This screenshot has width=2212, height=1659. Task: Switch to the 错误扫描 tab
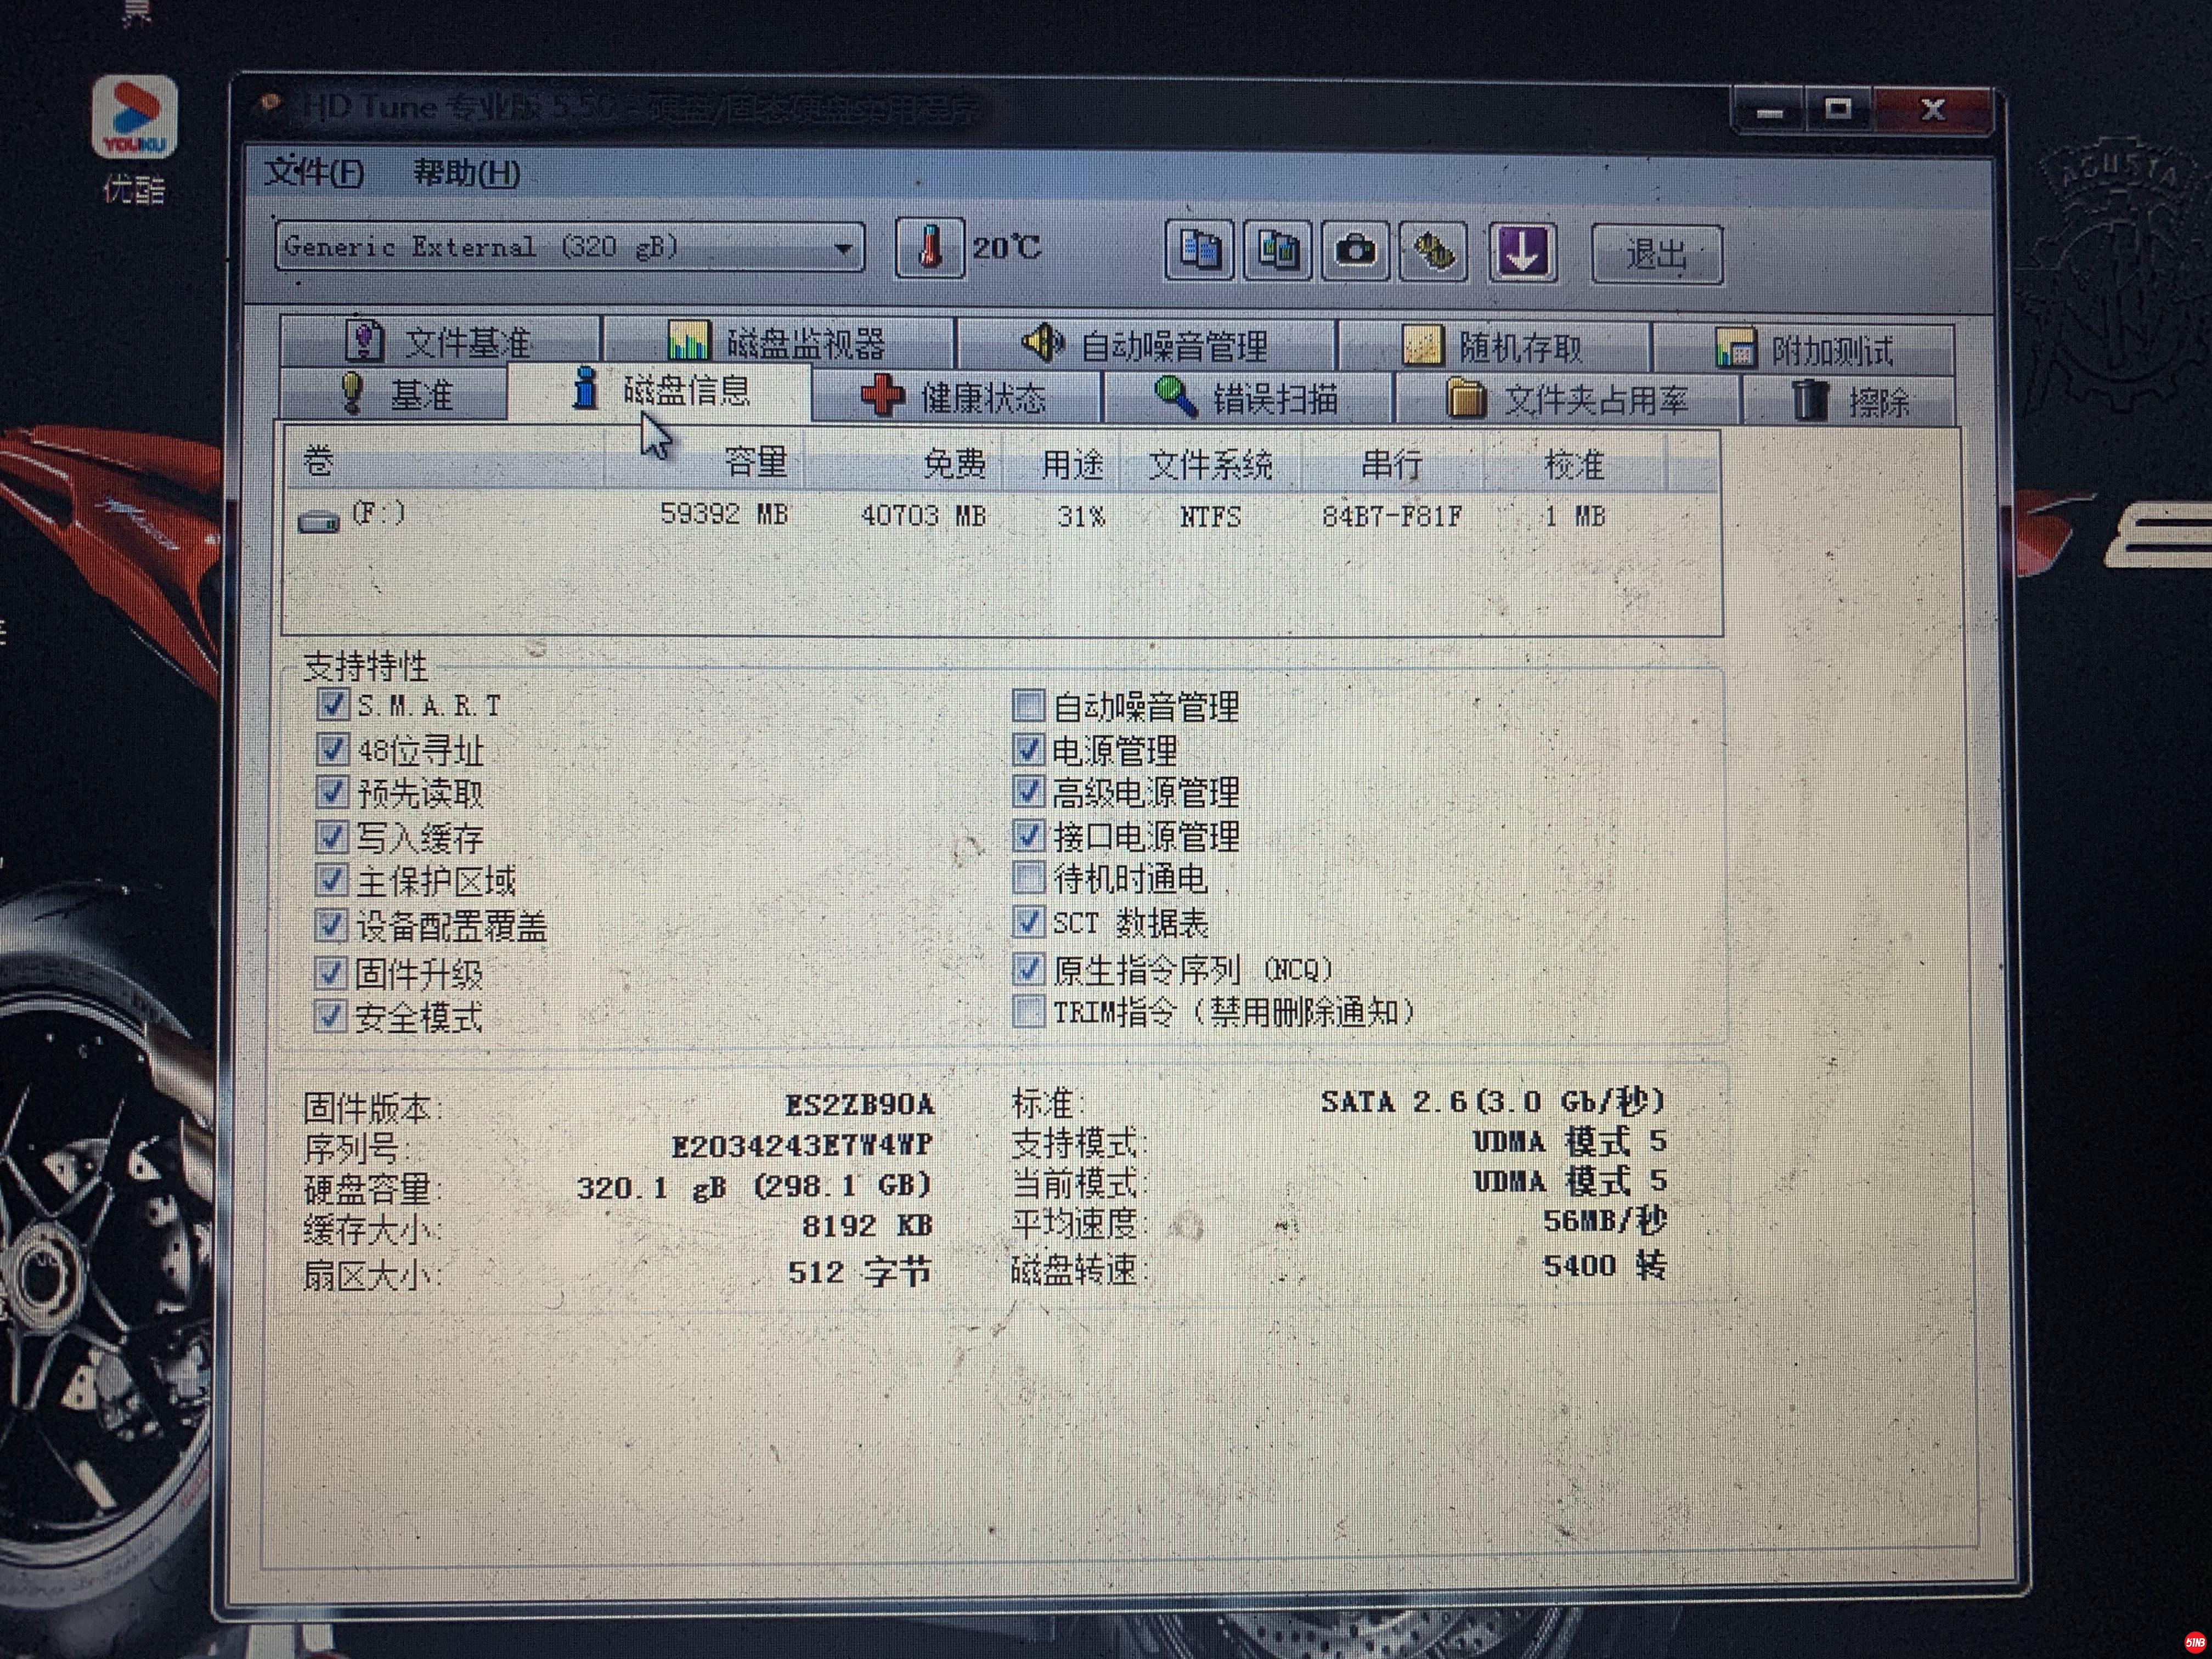point(1246,398)
